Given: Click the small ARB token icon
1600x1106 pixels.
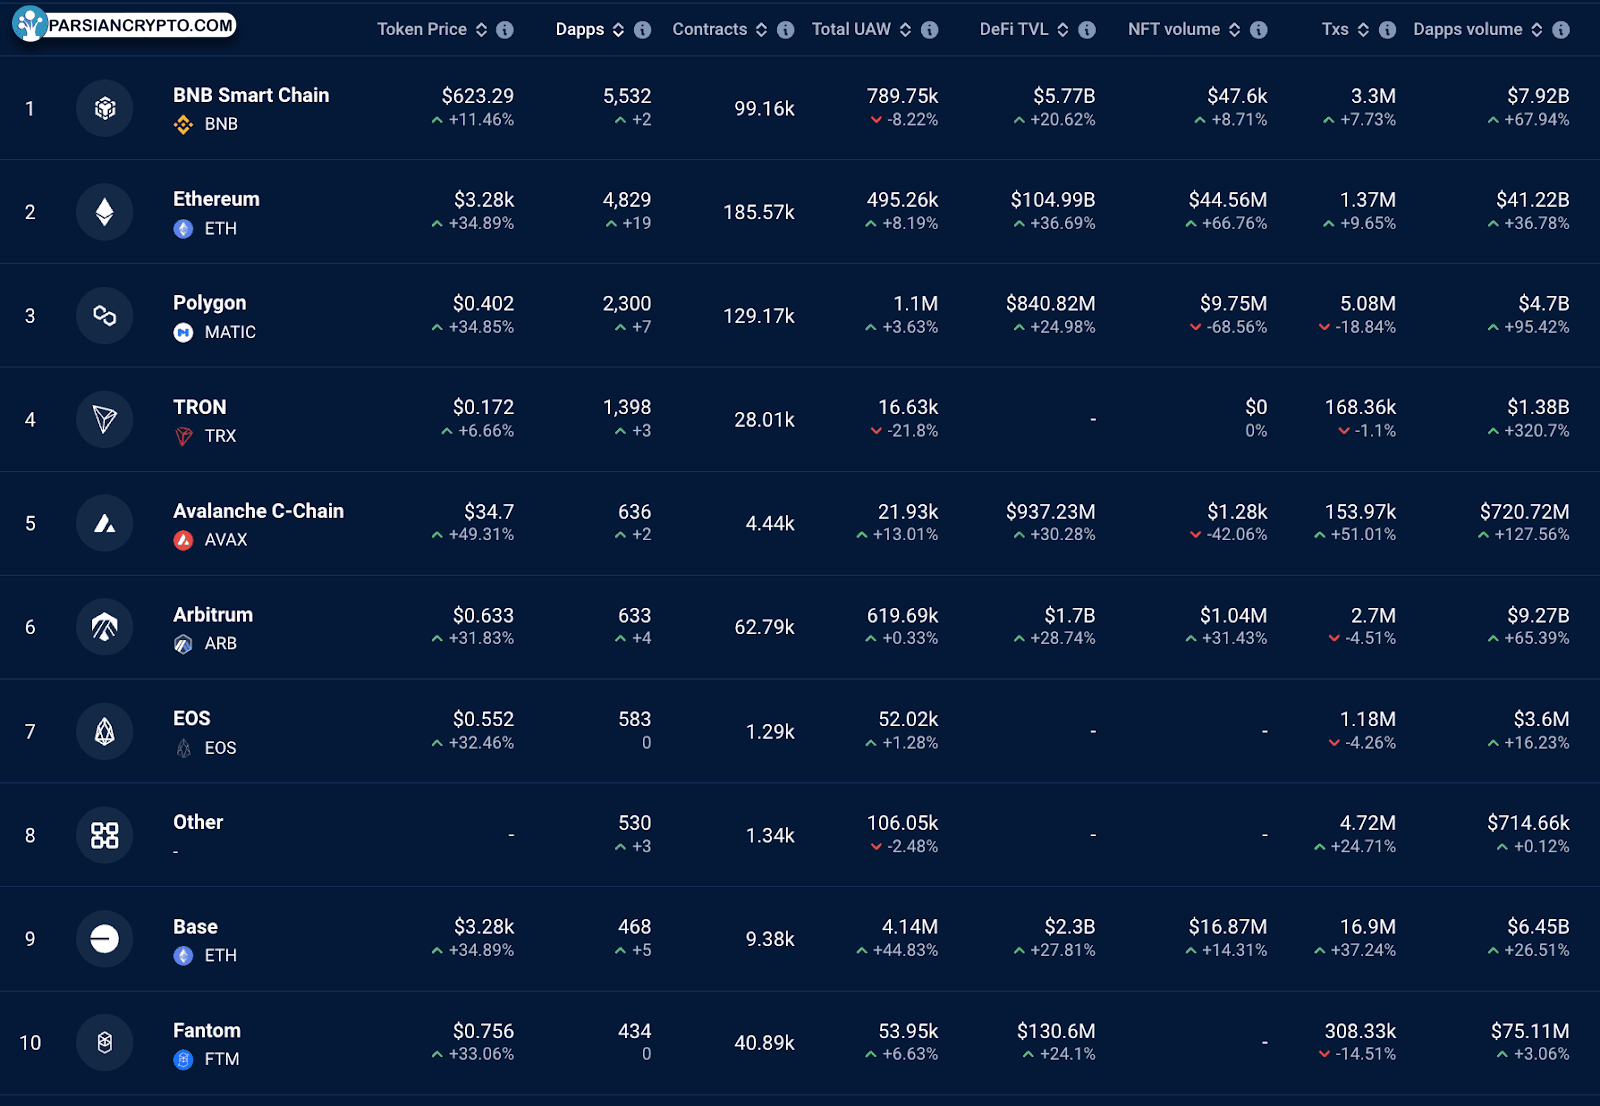Looking at the screenshot, I should [x=183, y=644].
